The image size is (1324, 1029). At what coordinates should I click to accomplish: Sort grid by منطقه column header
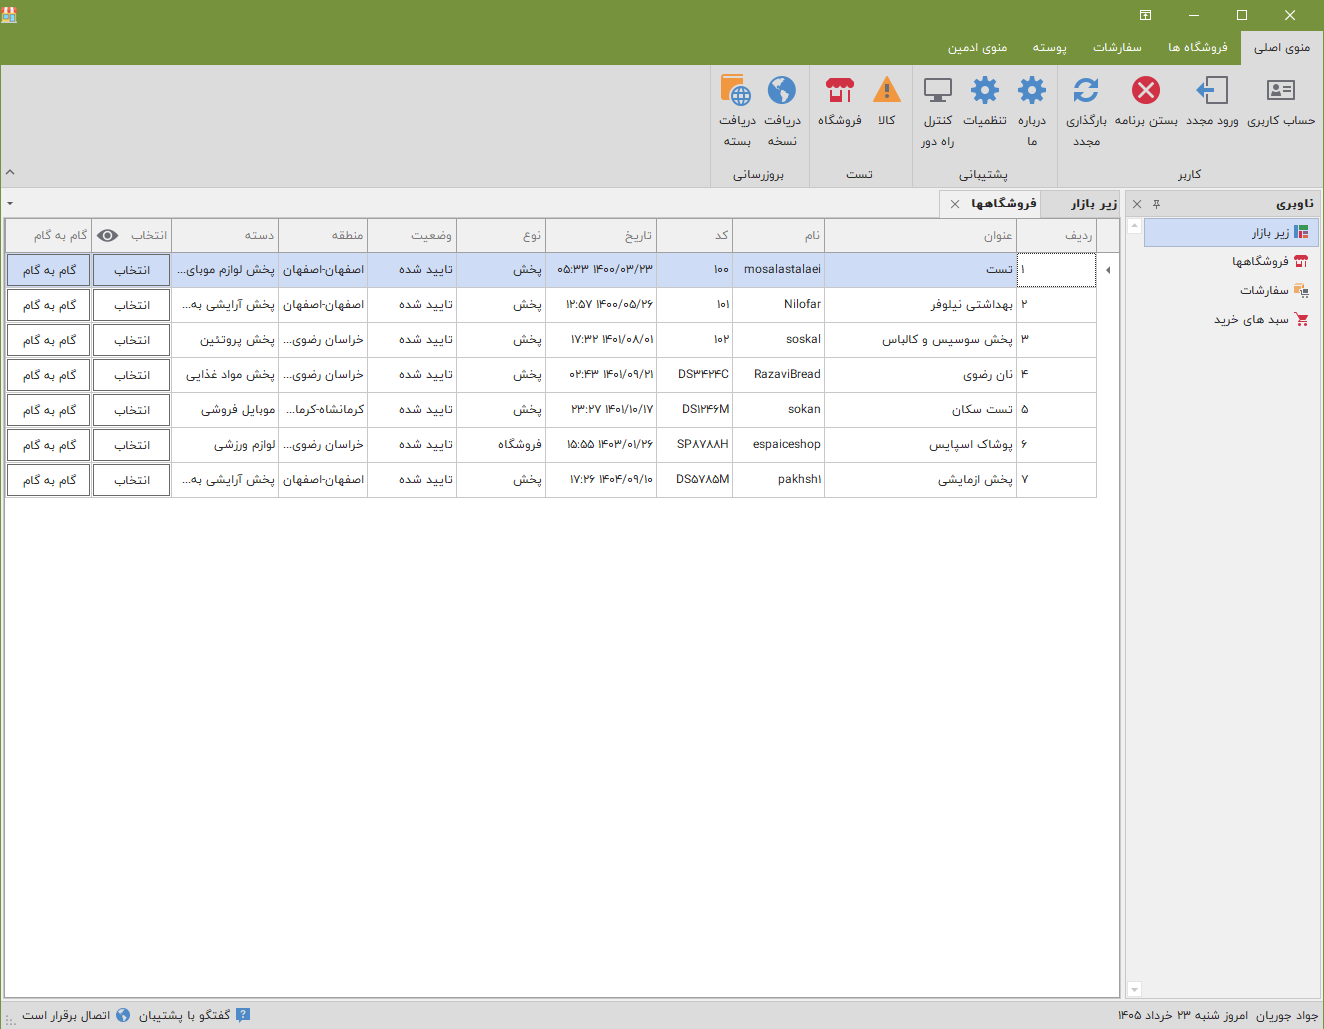pos(323,236)
